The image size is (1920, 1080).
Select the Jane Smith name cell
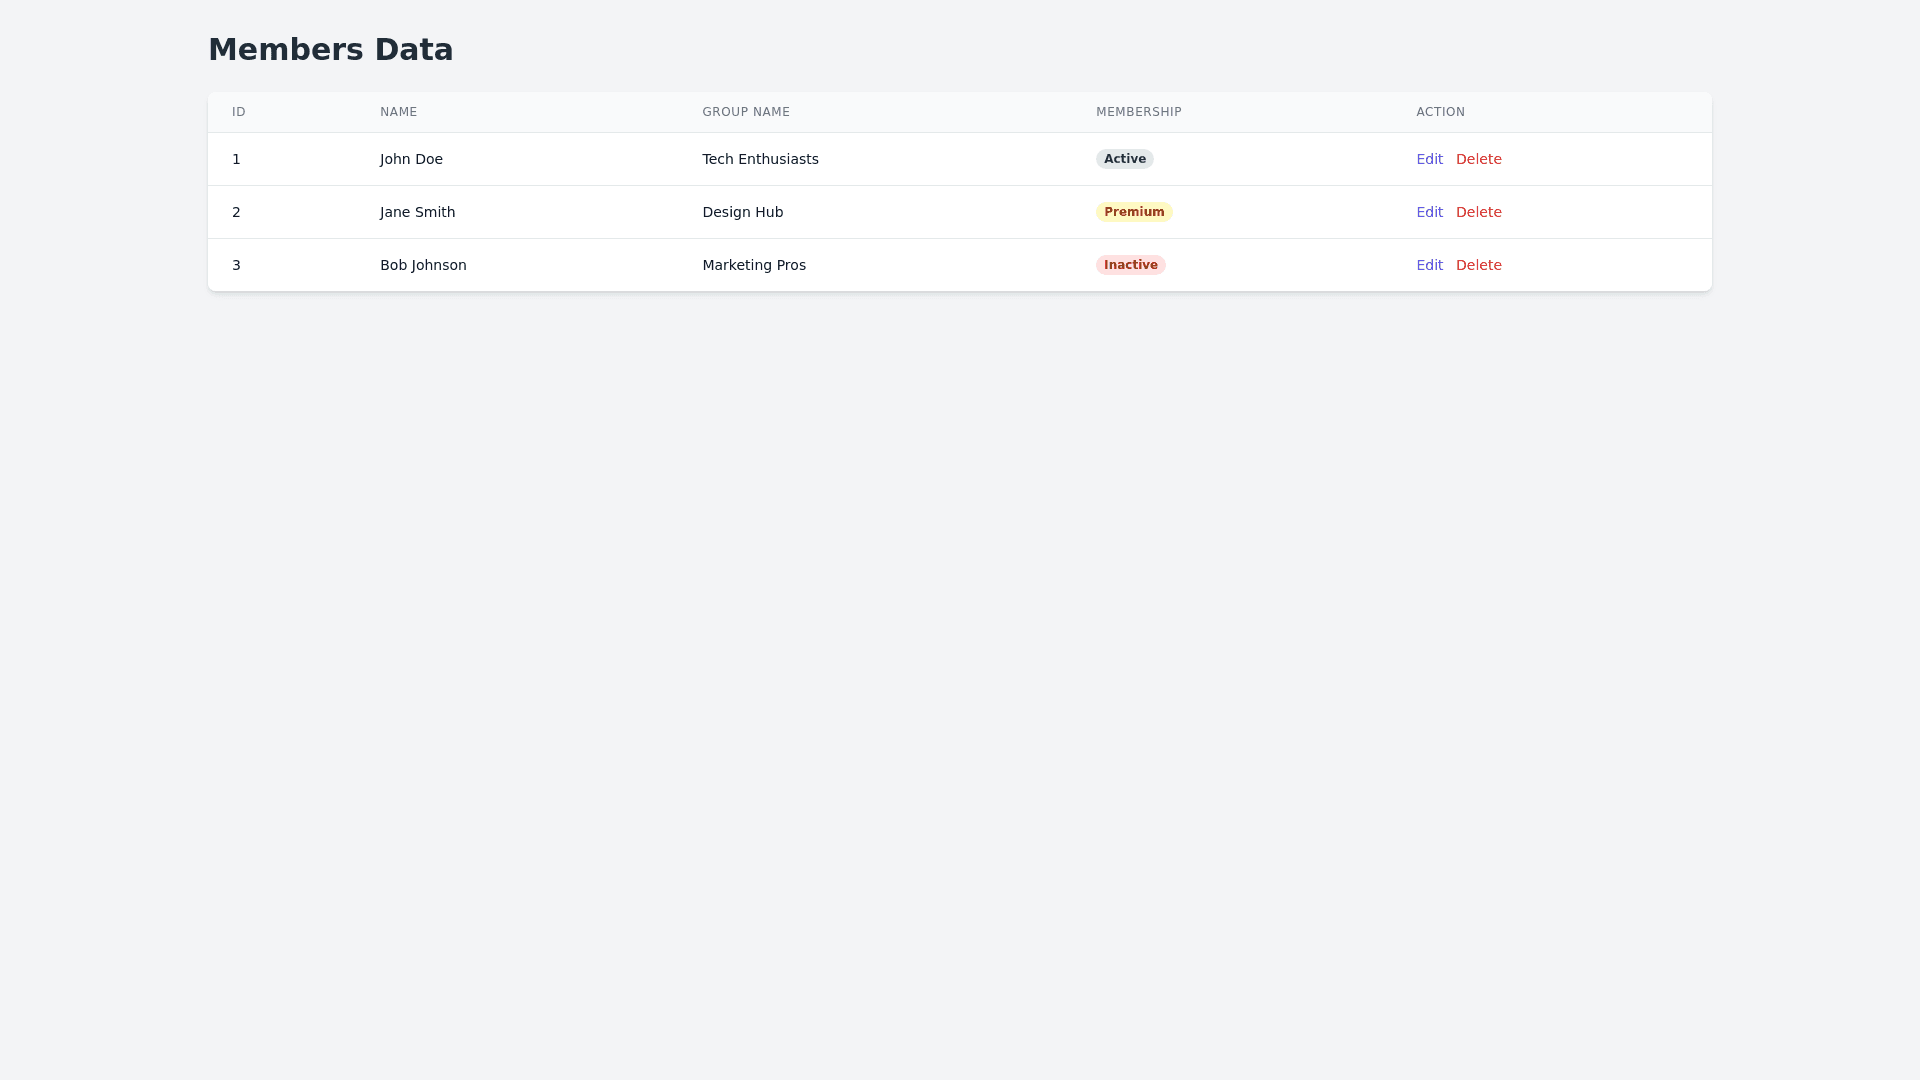coord(417,212)
